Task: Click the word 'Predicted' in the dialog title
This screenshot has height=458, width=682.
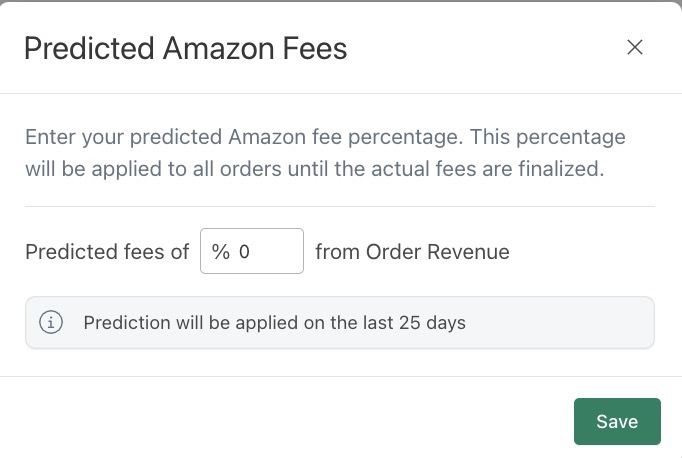Action: click(90, 48)
